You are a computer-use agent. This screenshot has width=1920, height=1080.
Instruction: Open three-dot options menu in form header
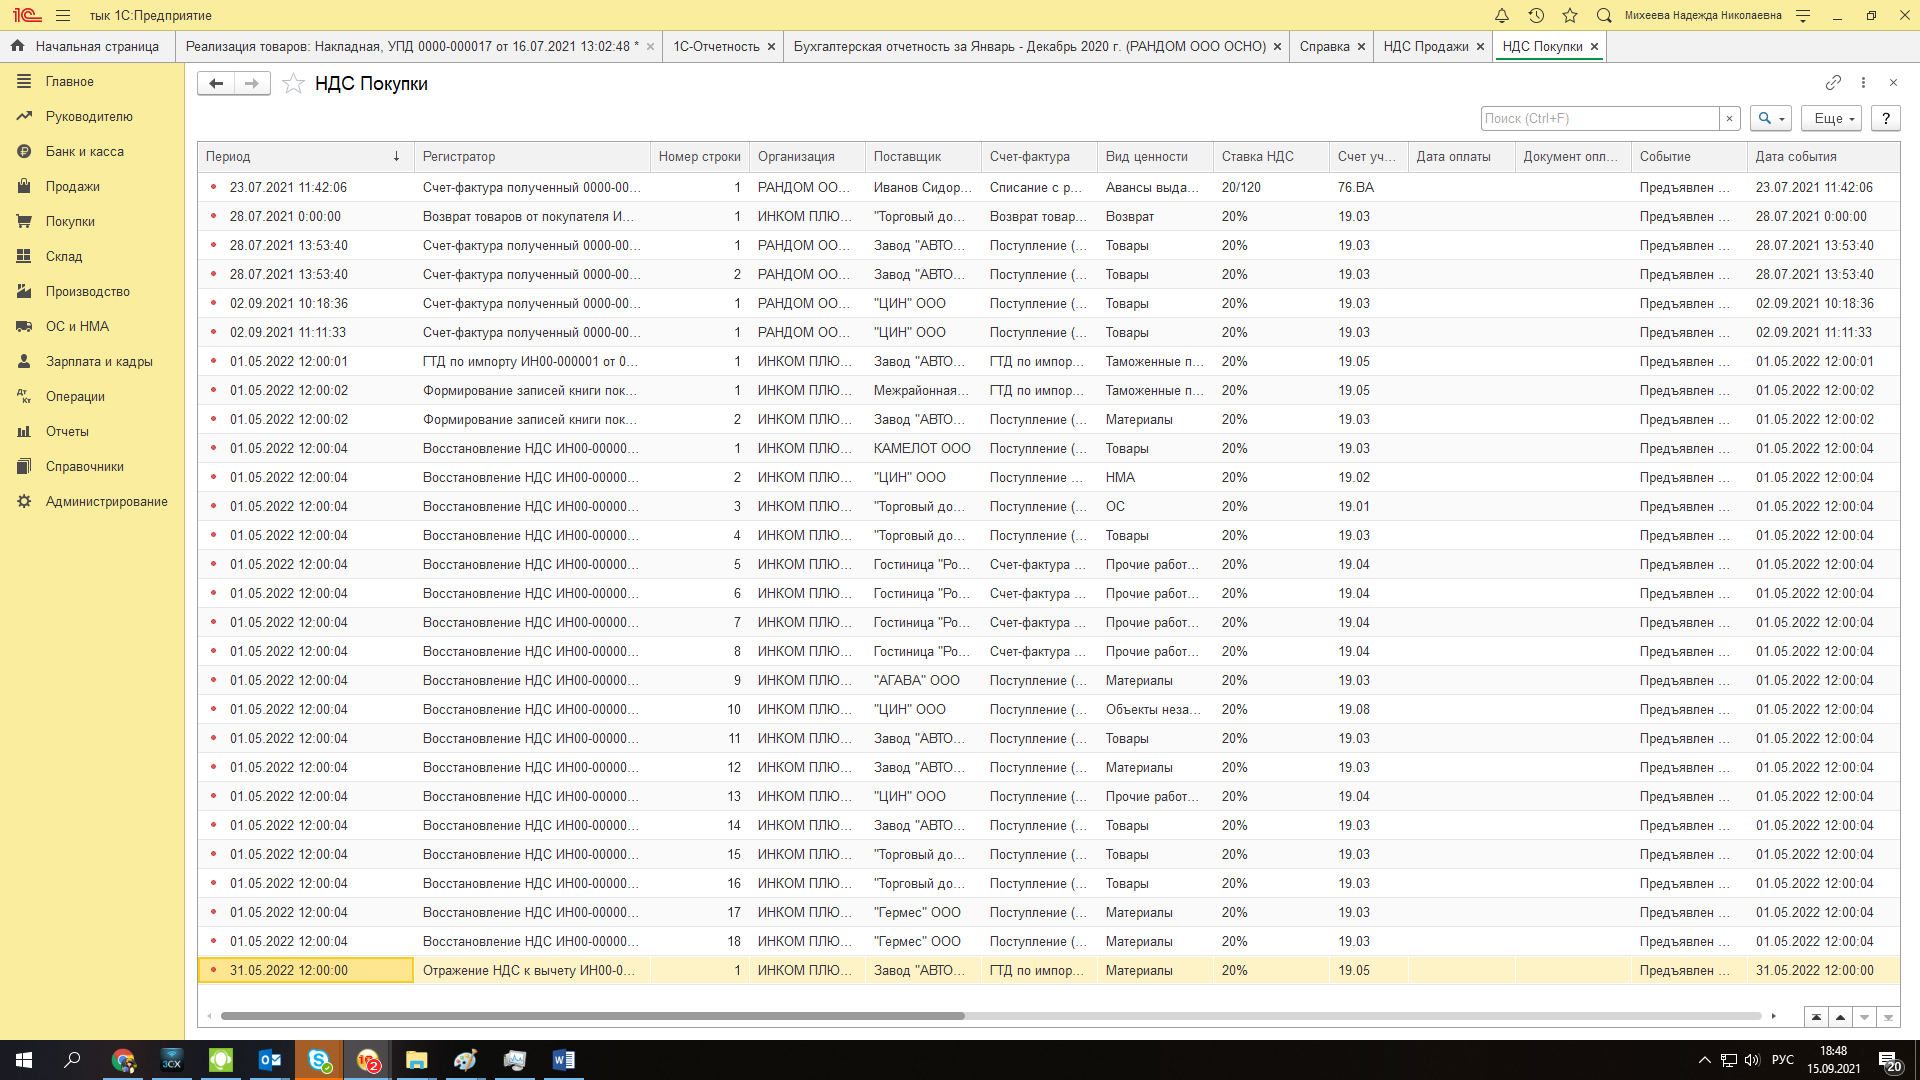point(1863,83)
